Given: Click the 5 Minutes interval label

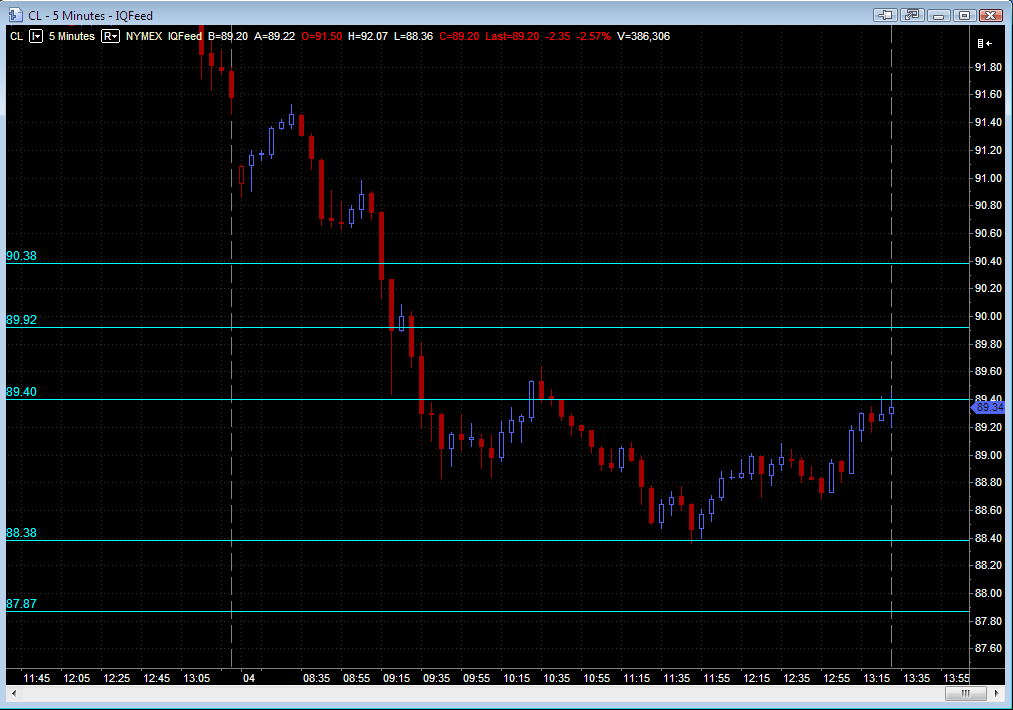Looking at the screenshot, I should tap(72, 36).
